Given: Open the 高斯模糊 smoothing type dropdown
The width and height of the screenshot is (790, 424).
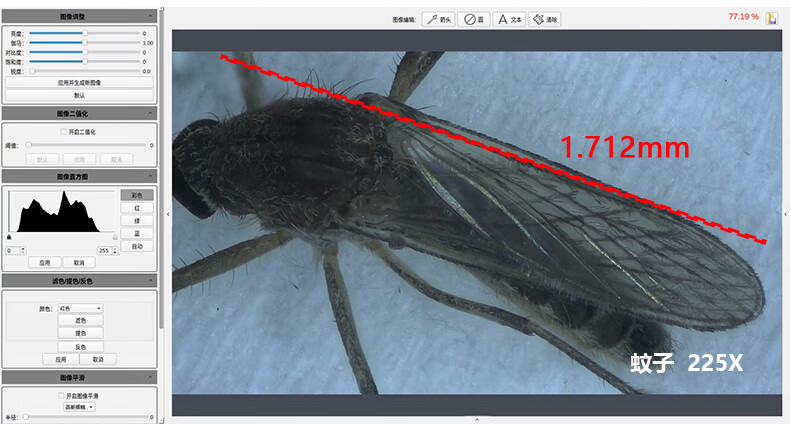Looking at the screenshot, I should pyautogui.click(x=79, y=407).
